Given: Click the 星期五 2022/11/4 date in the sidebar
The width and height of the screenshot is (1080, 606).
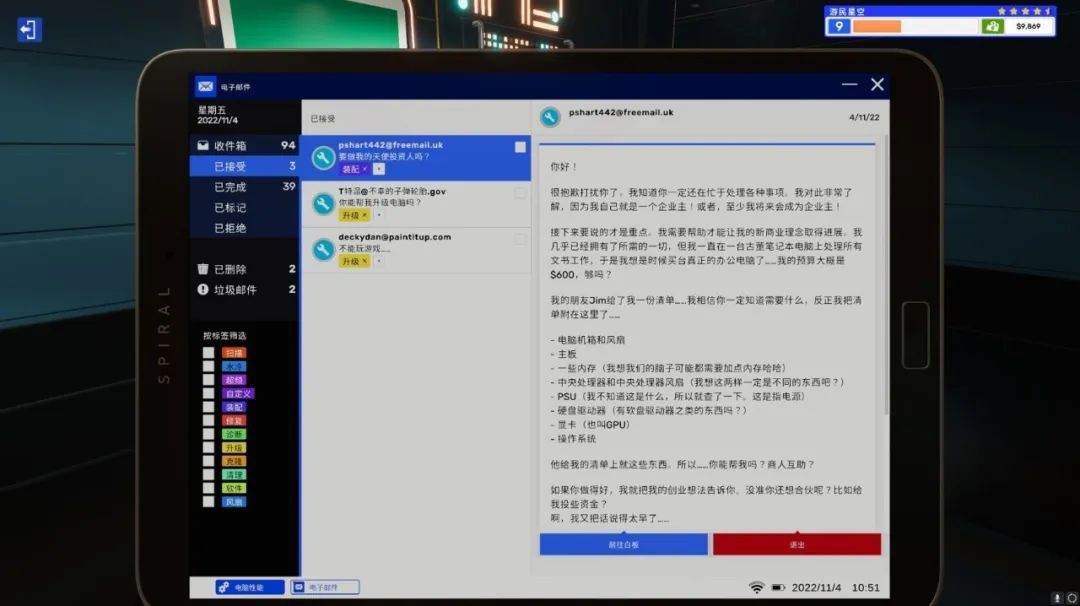Looking at the screenshot, I should tap(218, 115).
